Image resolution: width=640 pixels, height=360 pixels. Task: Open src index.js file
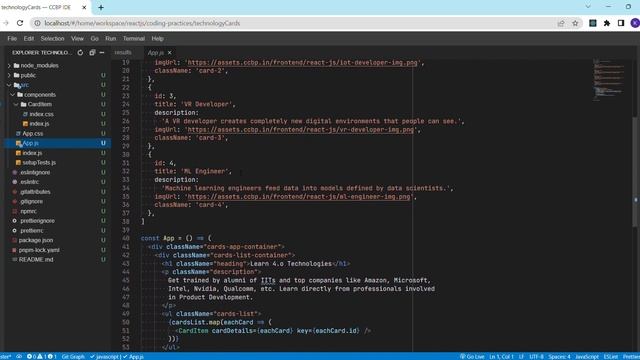32,153
